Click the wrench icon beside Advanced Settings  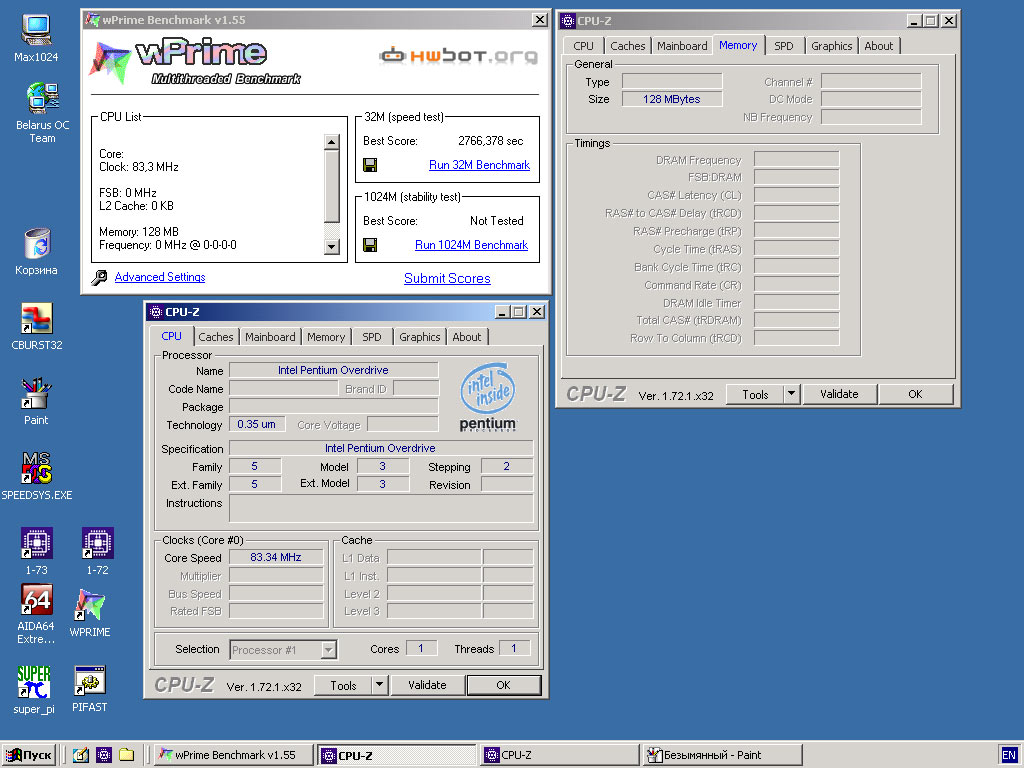coord(99,278)
